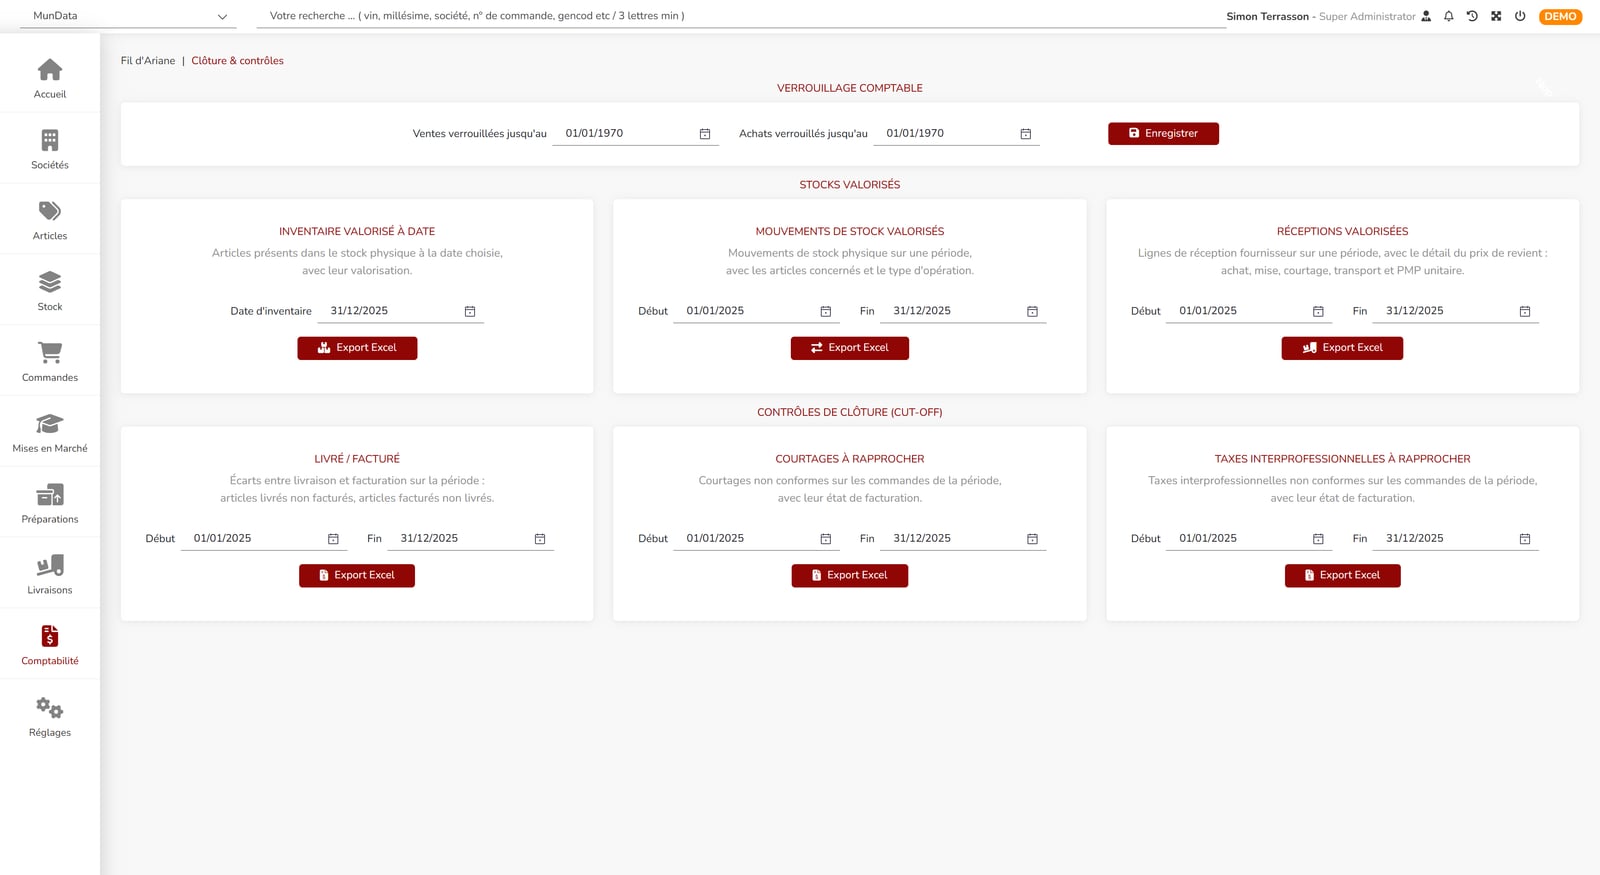
Task: Export Excel for Réceptions valorisées
Action: (1342, 348)
